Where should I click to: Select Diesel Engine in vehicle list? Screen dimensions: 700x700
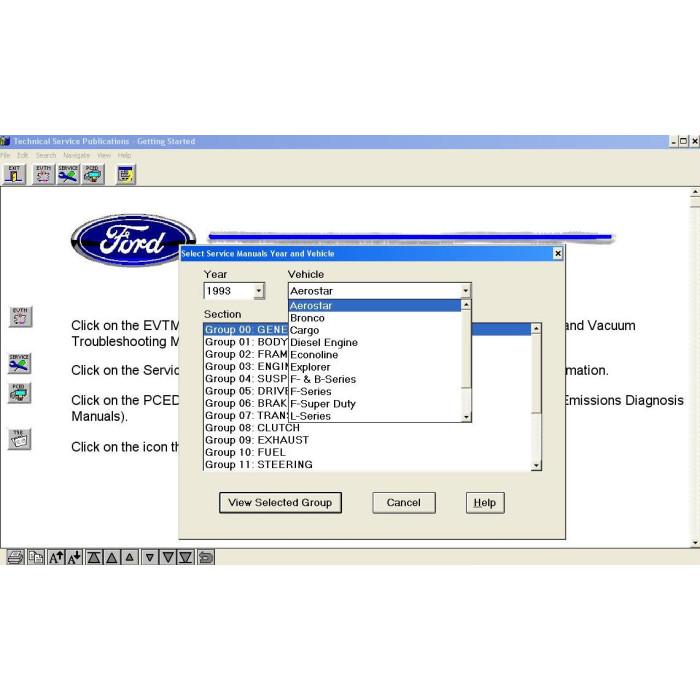[x=375, y=342]
